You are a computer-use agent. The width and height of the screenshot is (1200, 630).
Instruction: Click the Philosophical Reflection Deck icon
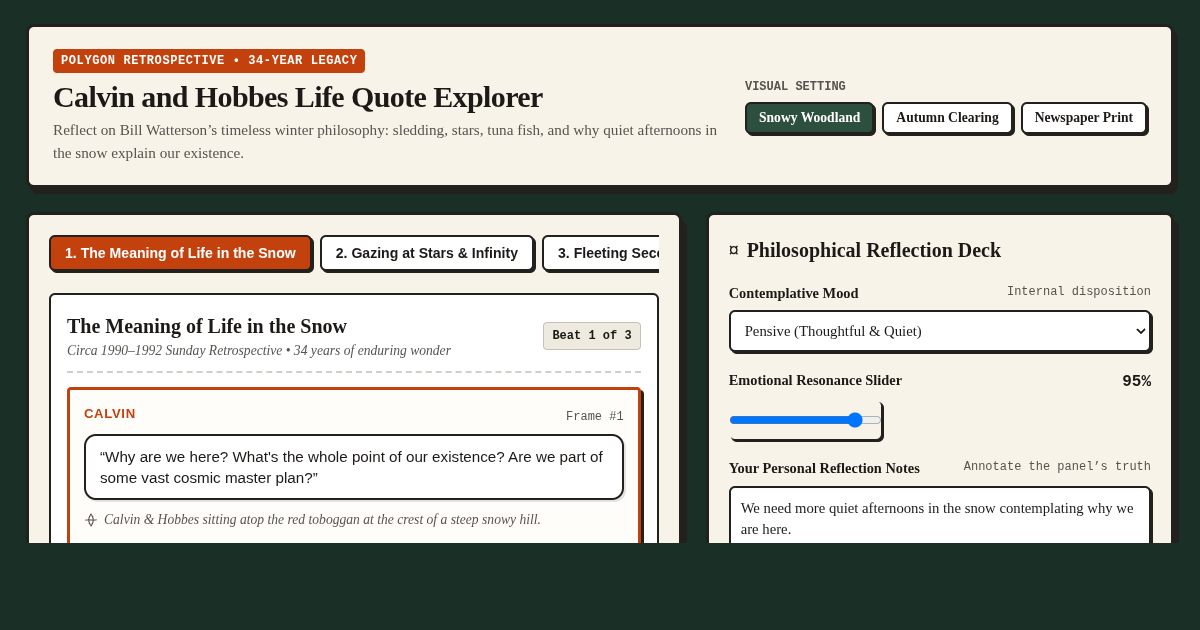(734, 250)
